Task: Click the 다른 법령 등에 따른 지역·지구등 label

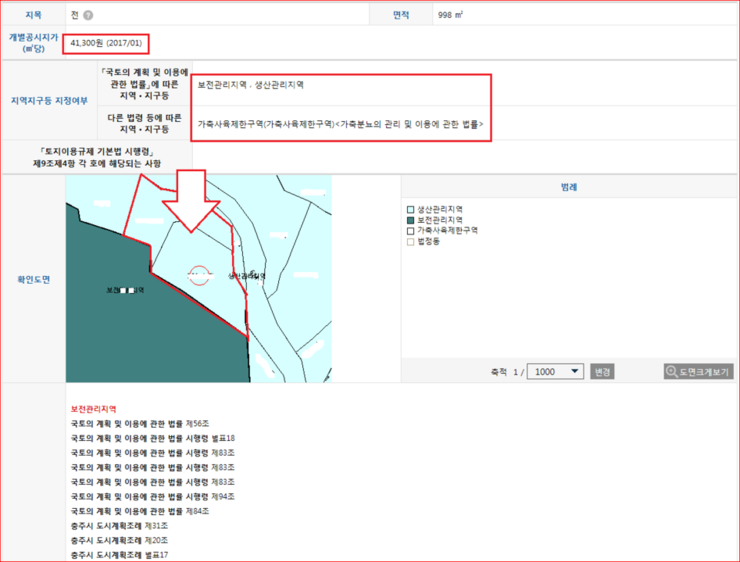Action: [144, 123]
